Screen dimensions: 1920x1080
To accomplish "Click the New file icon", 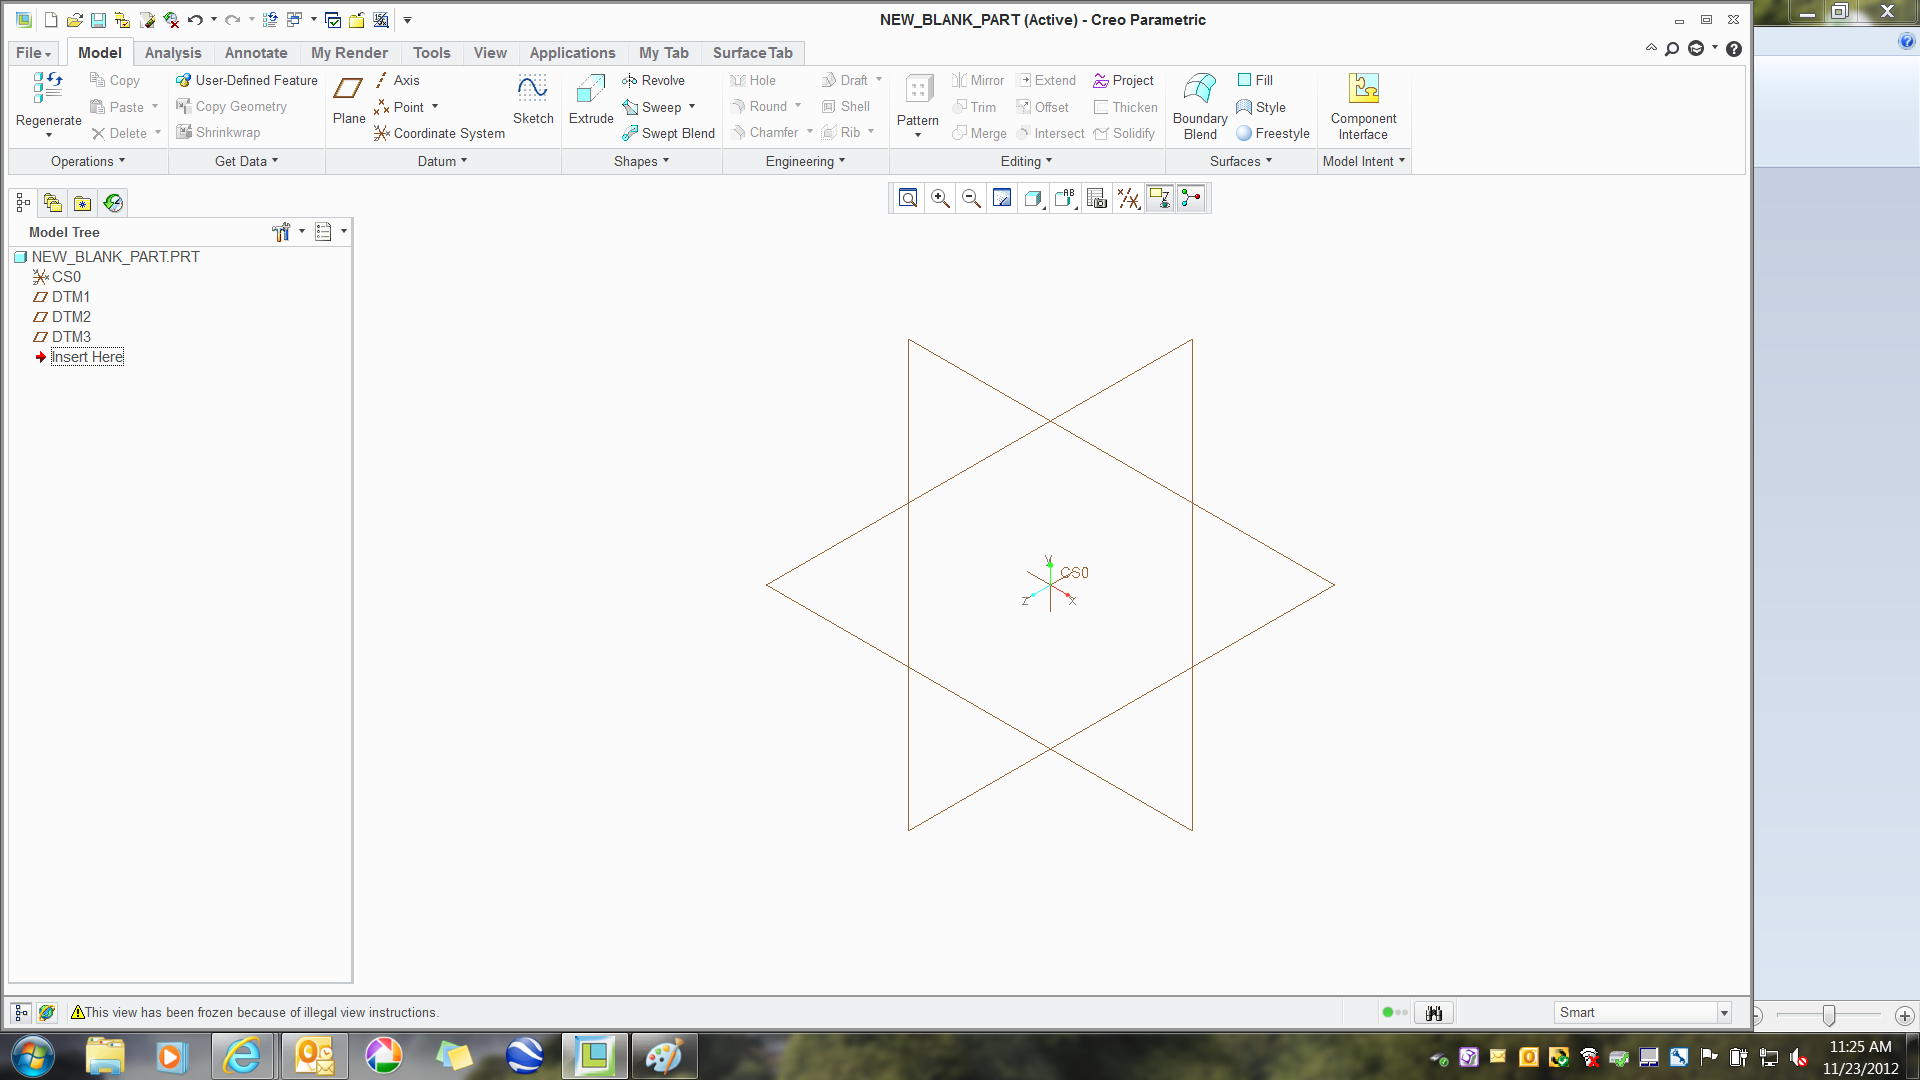I will point(51,20).
